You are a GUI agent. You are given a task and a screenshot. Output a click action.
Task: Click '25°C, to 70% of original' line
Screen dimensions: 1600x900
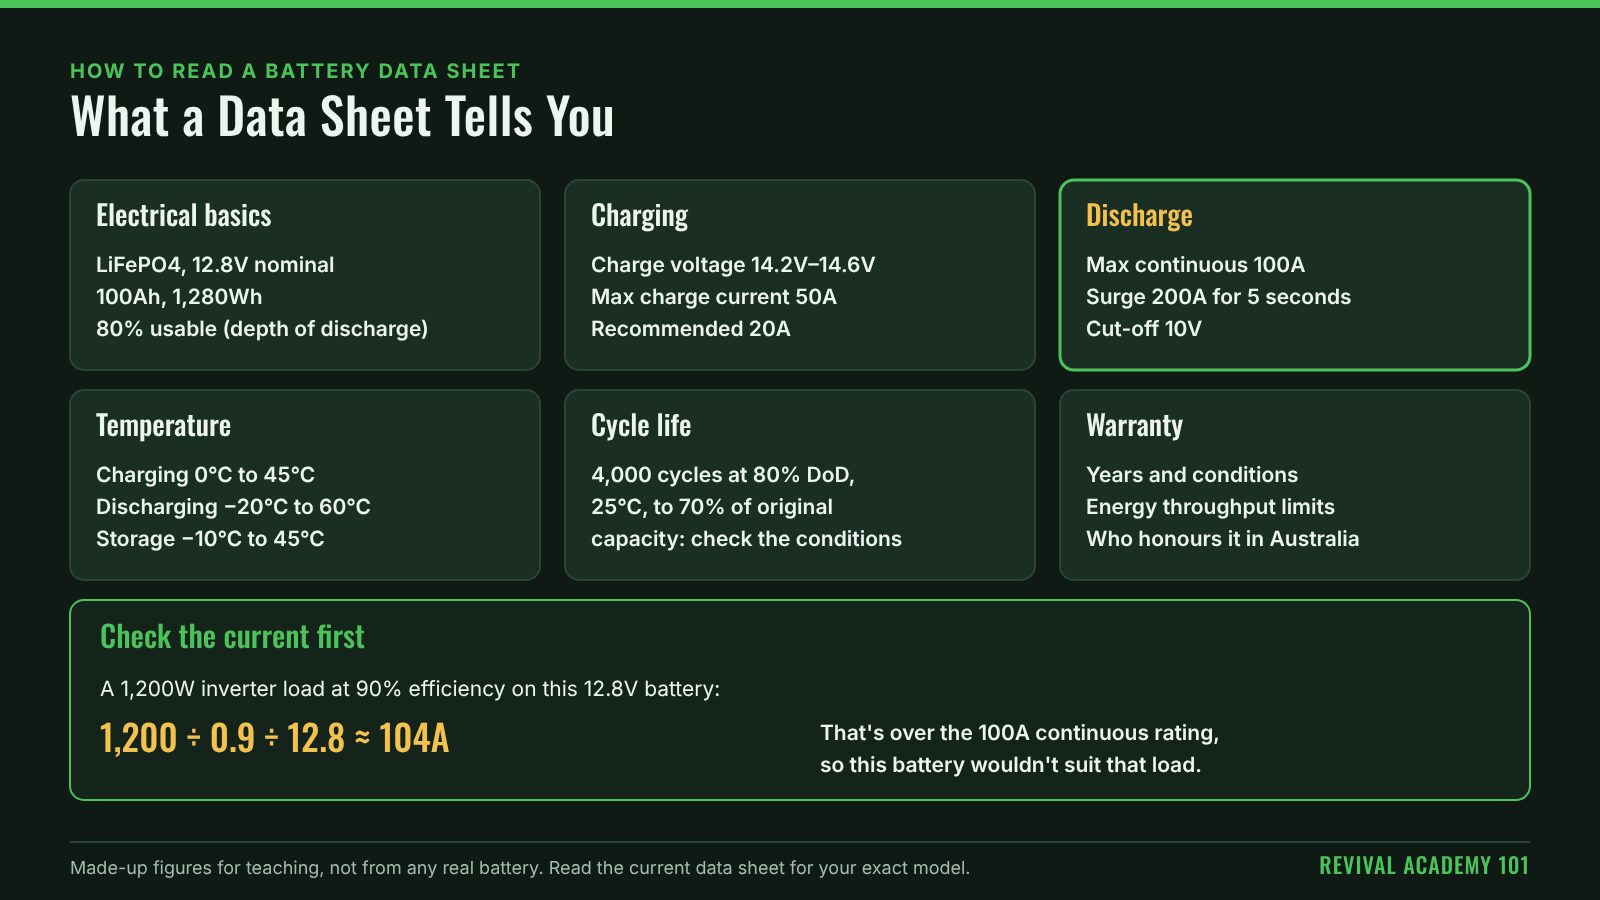pos(712,507)
